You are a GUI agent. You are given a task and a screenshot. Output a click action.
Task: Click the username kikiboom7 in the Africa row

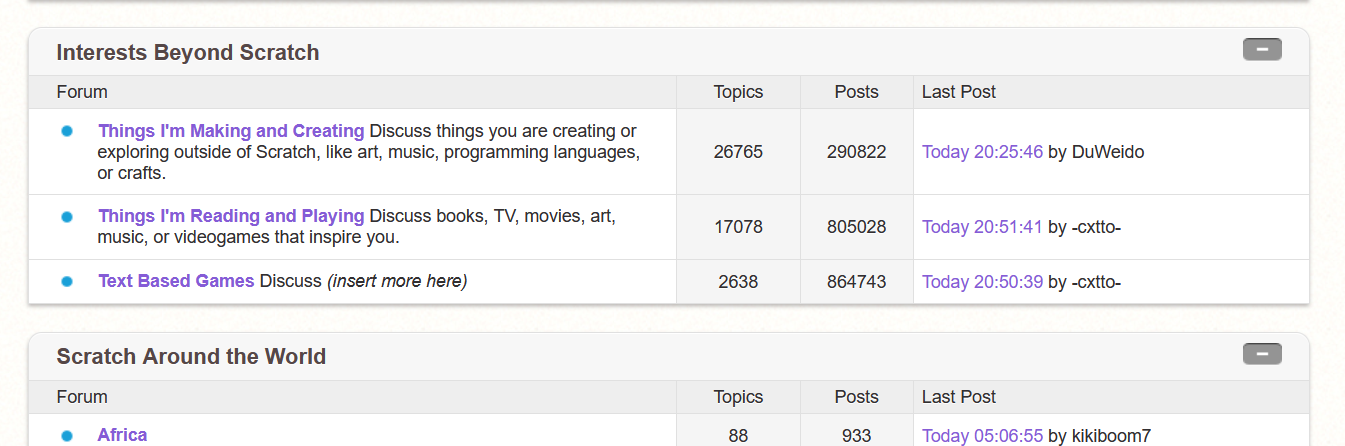[1111, 436]
